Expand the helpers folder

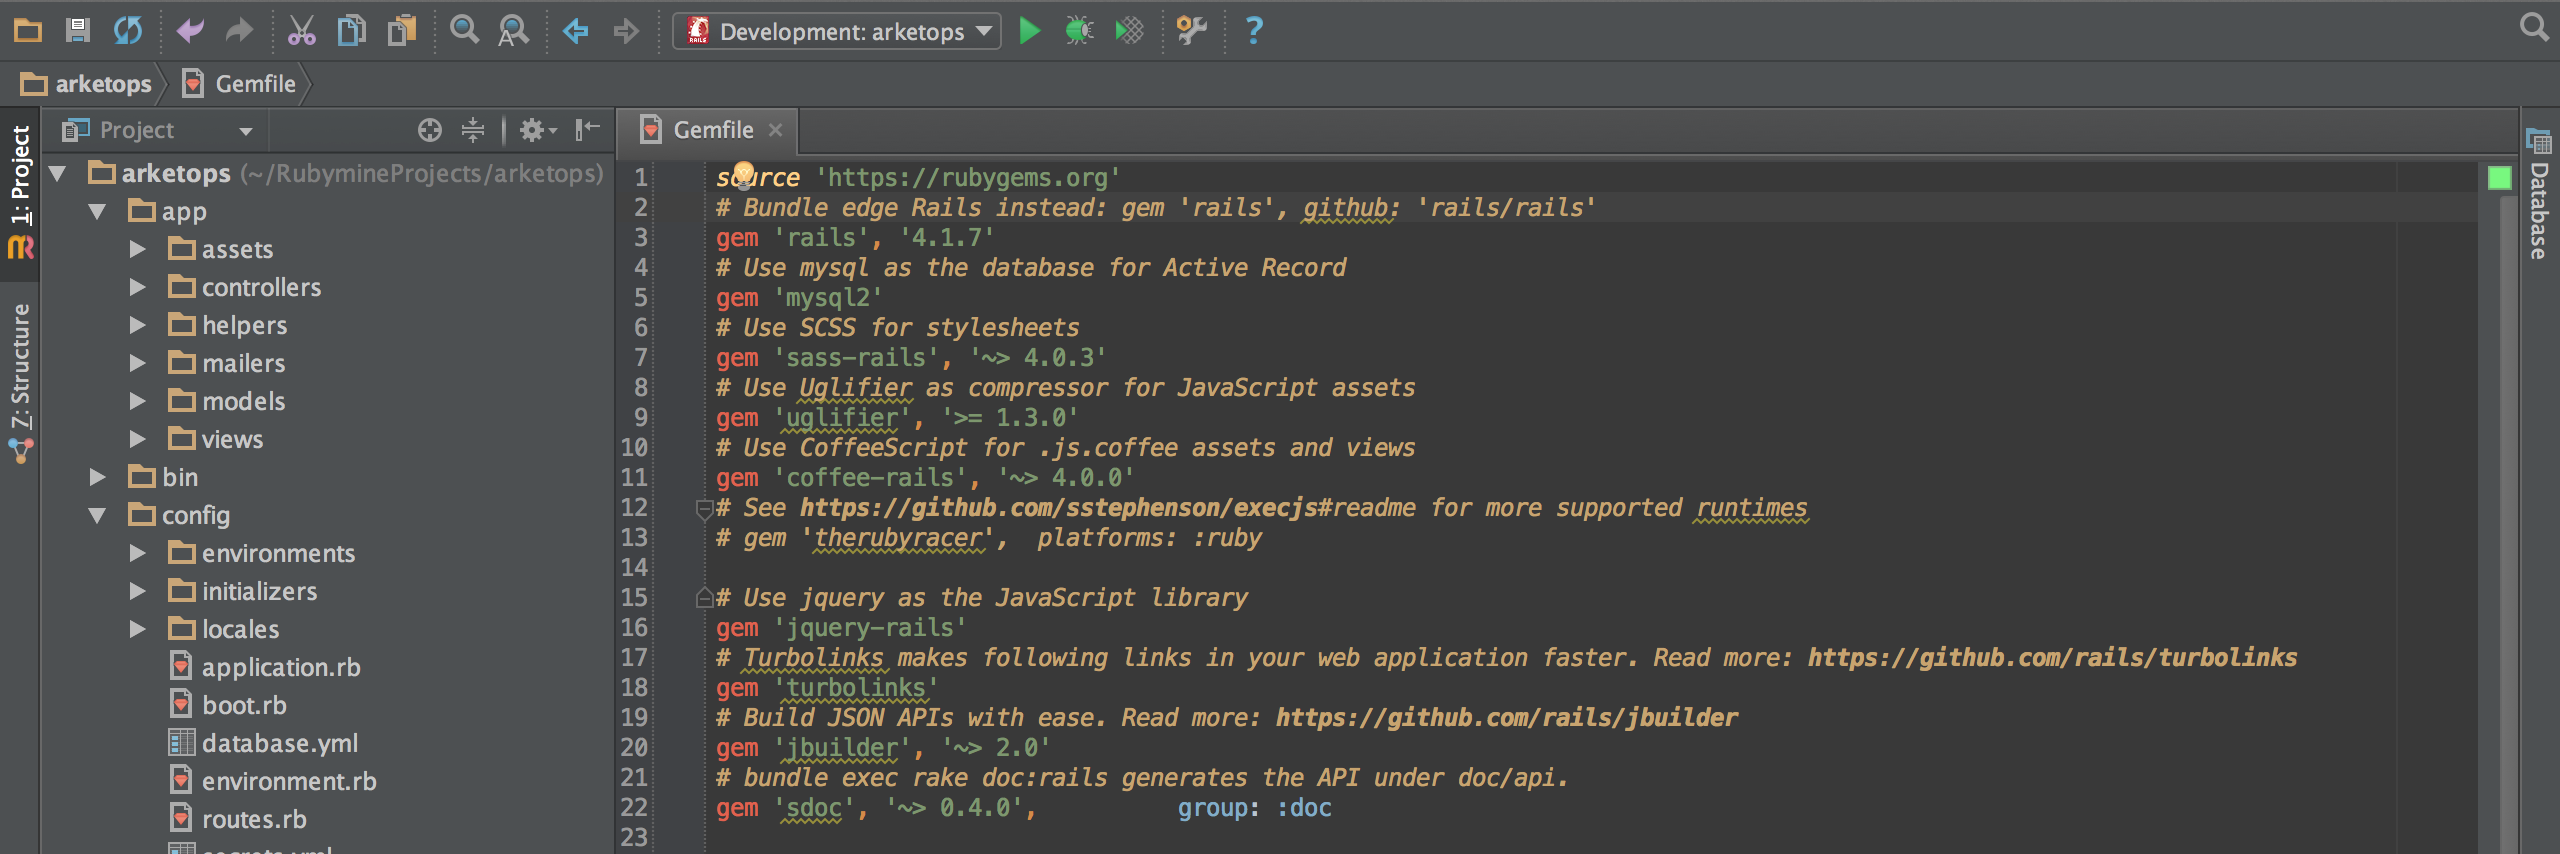click(138, 326)
